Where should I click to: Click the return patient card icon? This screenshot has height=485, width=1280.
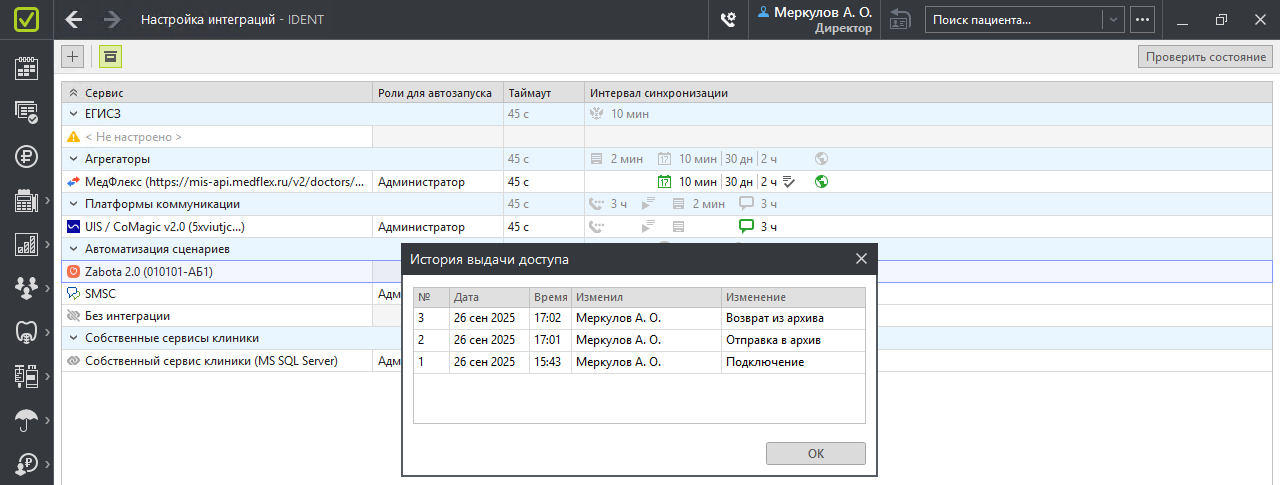(x=900, y=20)
